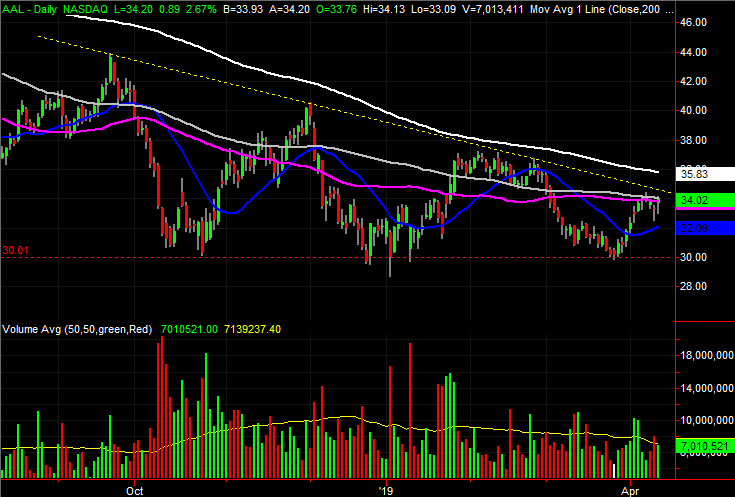This screenshot has height=497, width=735.
Task: Click the 46.00 price axis label
Action: point(695,23)
